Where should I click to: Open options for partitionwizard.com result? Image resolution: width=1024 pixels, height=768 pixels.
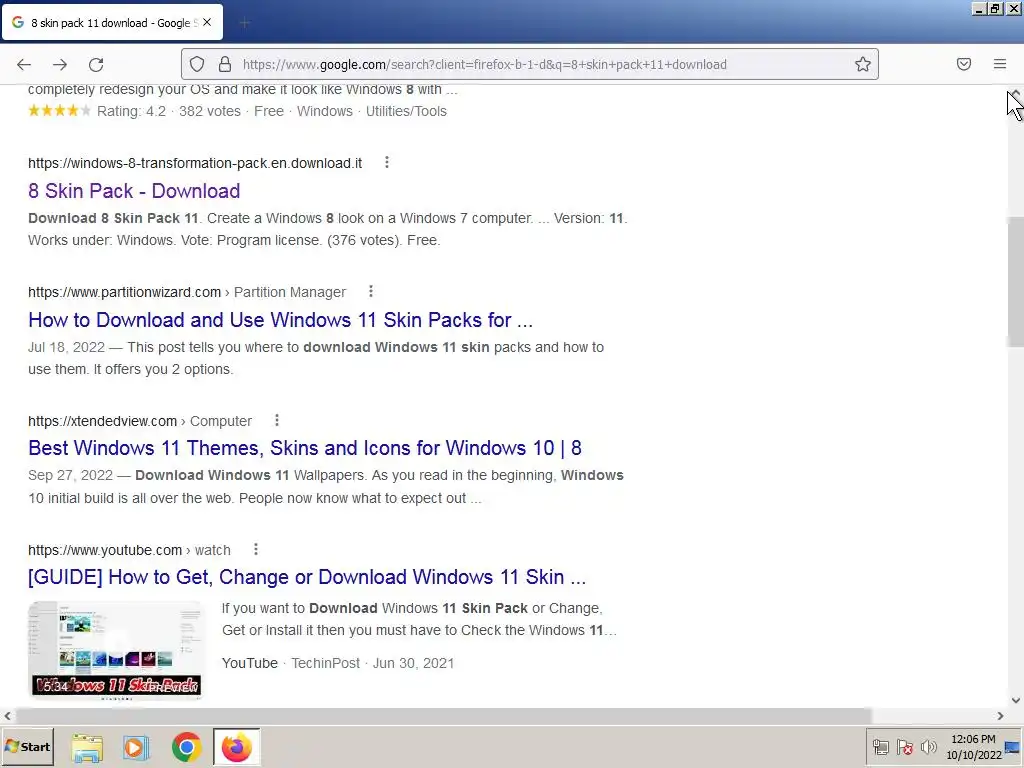tap(371, 291)
